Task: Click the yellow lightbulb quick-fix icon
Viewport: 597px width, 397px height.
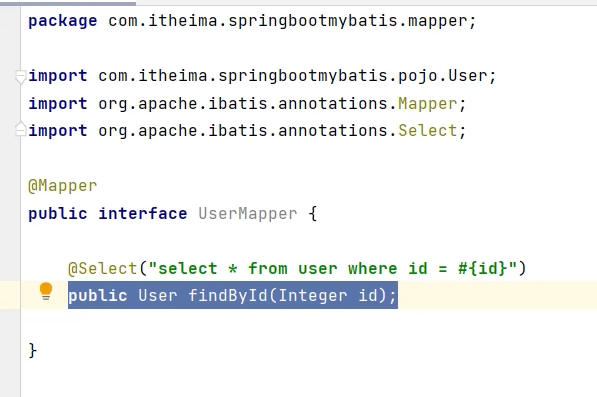Action: [x=46, y=292]
